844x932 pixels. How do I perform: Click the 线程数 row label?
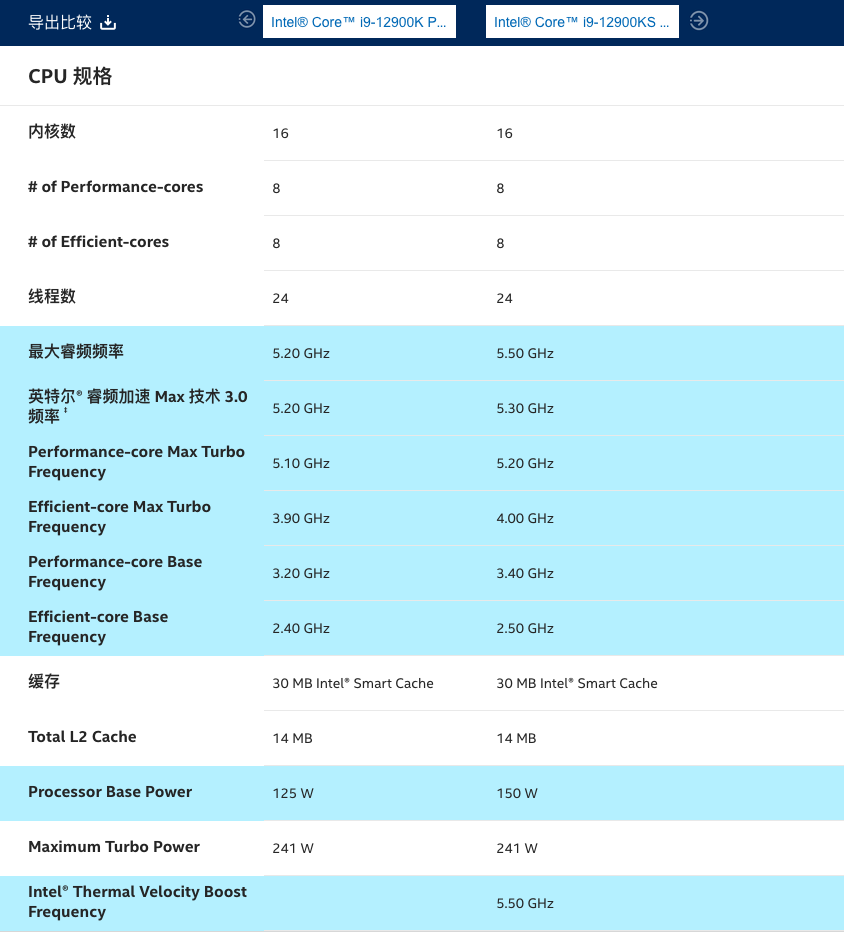coord(52,296)
